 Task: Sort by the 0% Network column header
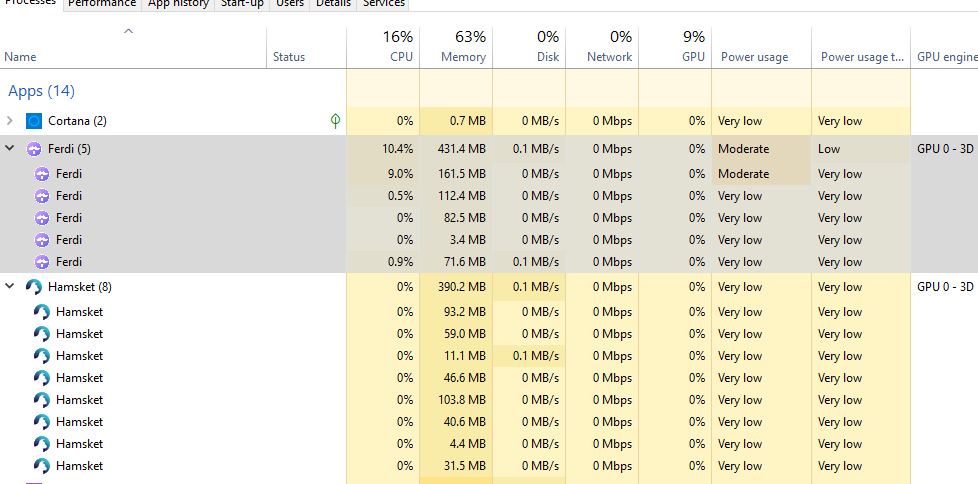click(602, 47)
